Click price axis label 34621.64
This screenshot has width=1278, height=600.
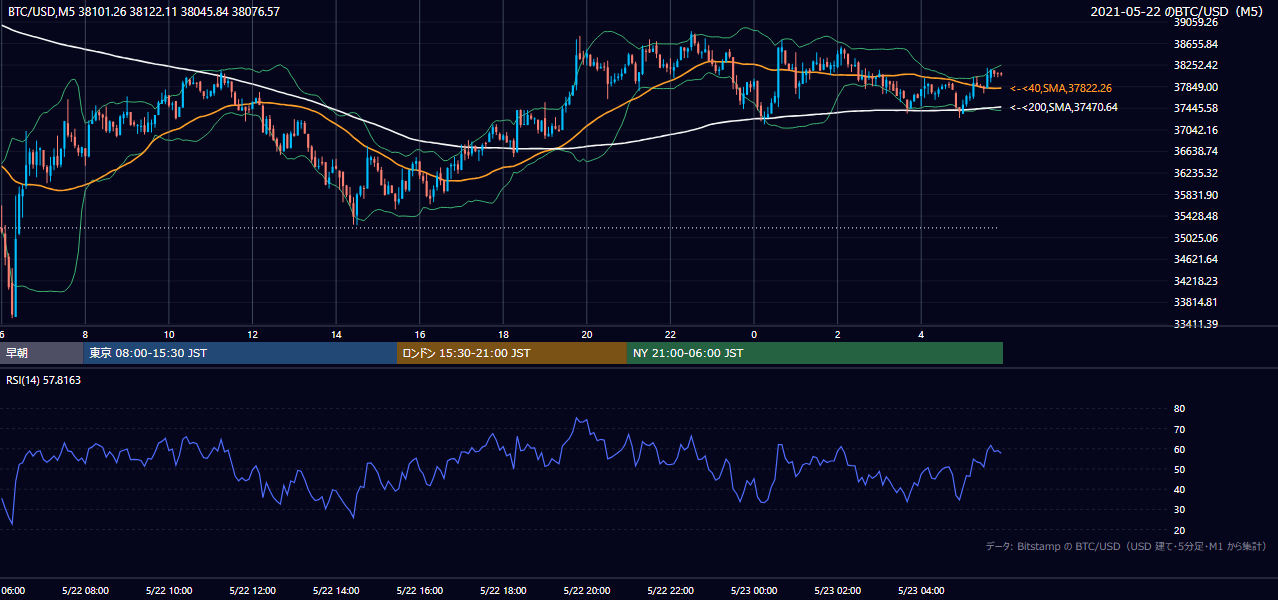point(1196,259)
